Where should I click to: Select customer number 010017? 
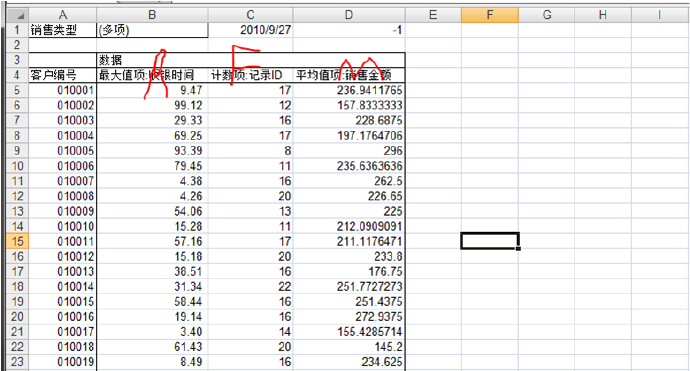pyautogui.click(x=62, y=332)
